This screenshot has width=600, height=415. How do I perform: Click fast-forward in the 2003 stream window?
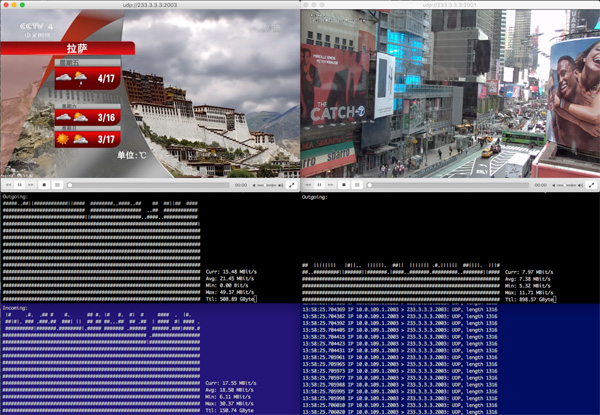click(x=31, y=185)
